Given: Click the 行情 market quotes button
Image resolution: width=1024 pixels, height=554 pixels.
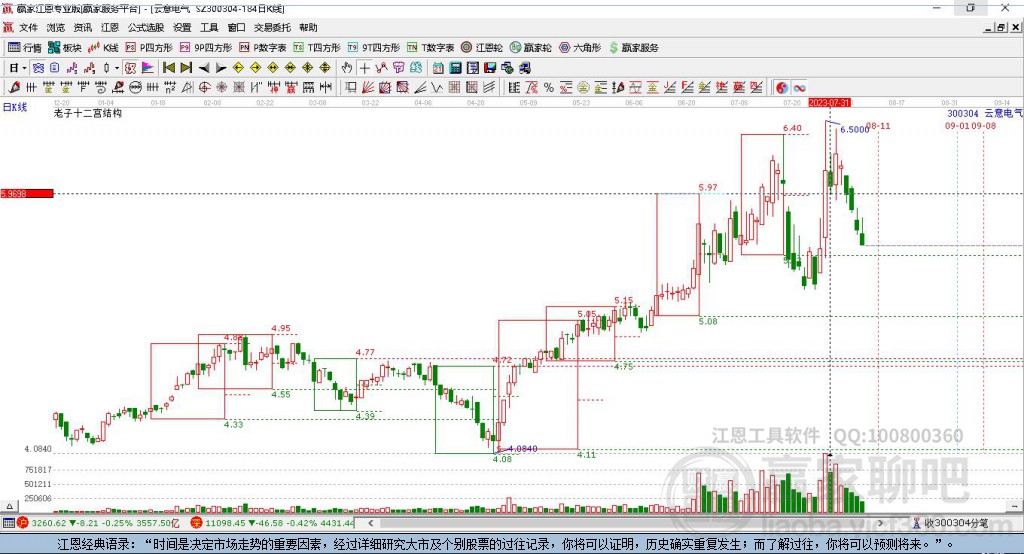Looking at the screenshot, I should (x=25, y=48).
